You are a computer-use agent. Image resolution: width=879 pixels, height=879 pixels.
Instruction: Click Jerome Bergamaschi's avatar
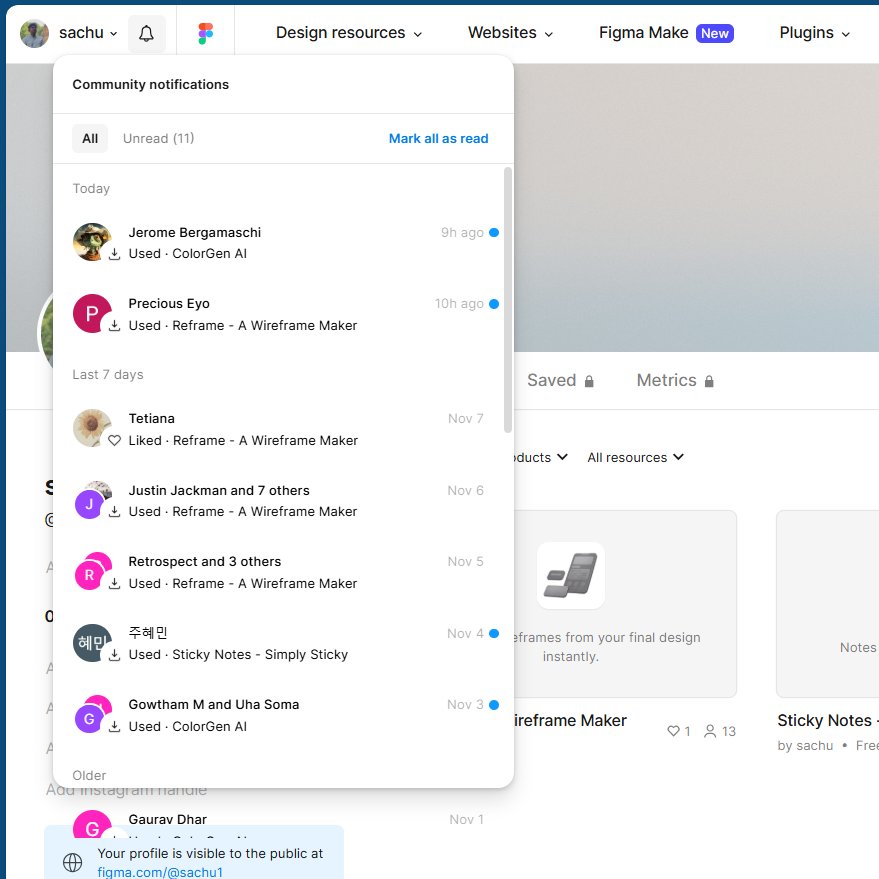point(92,242)
